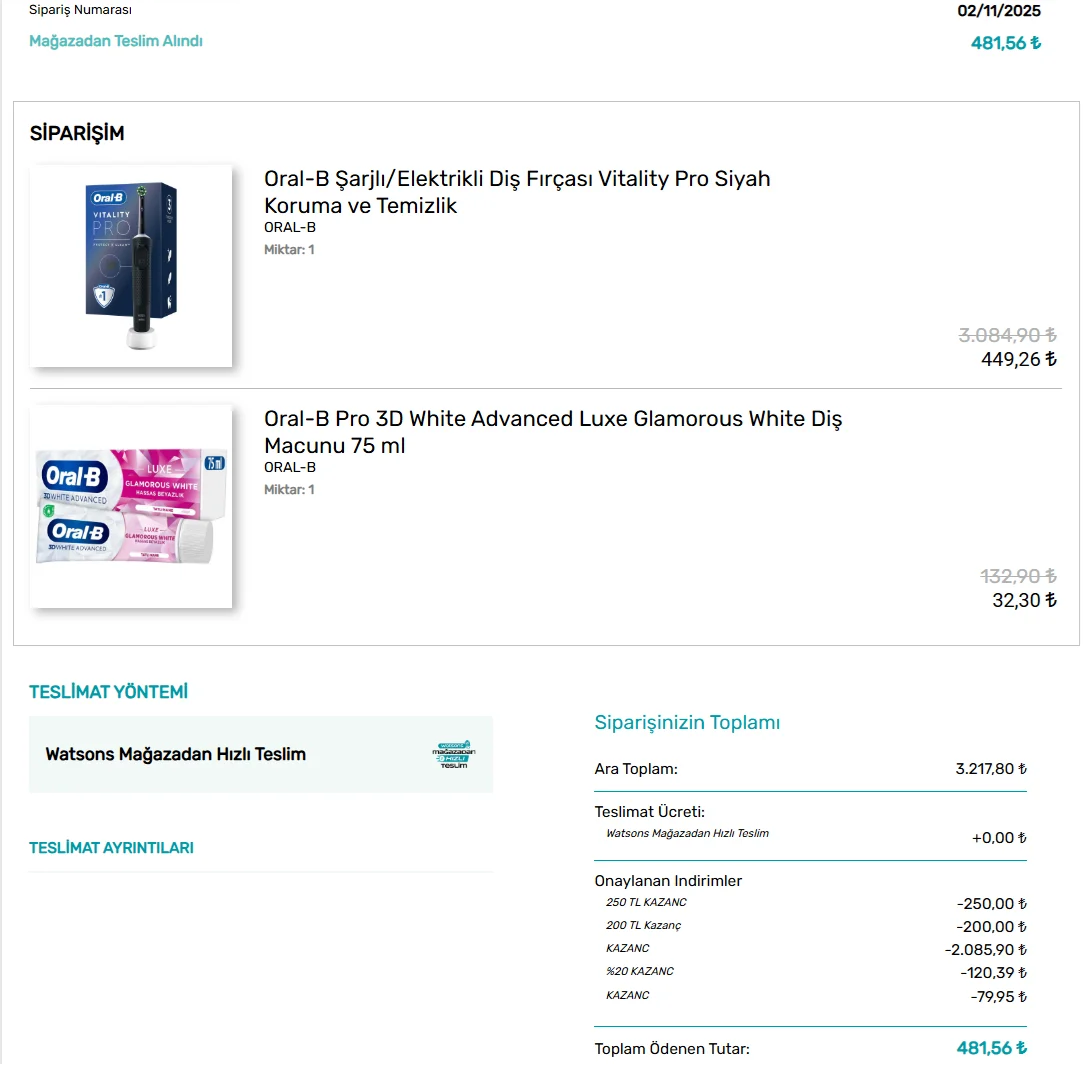Click the Toplam Ödenen Tutar 481,56 ₺ amount
The width and height of the screenshot is (1084, 1065).
click(991, 1048)
